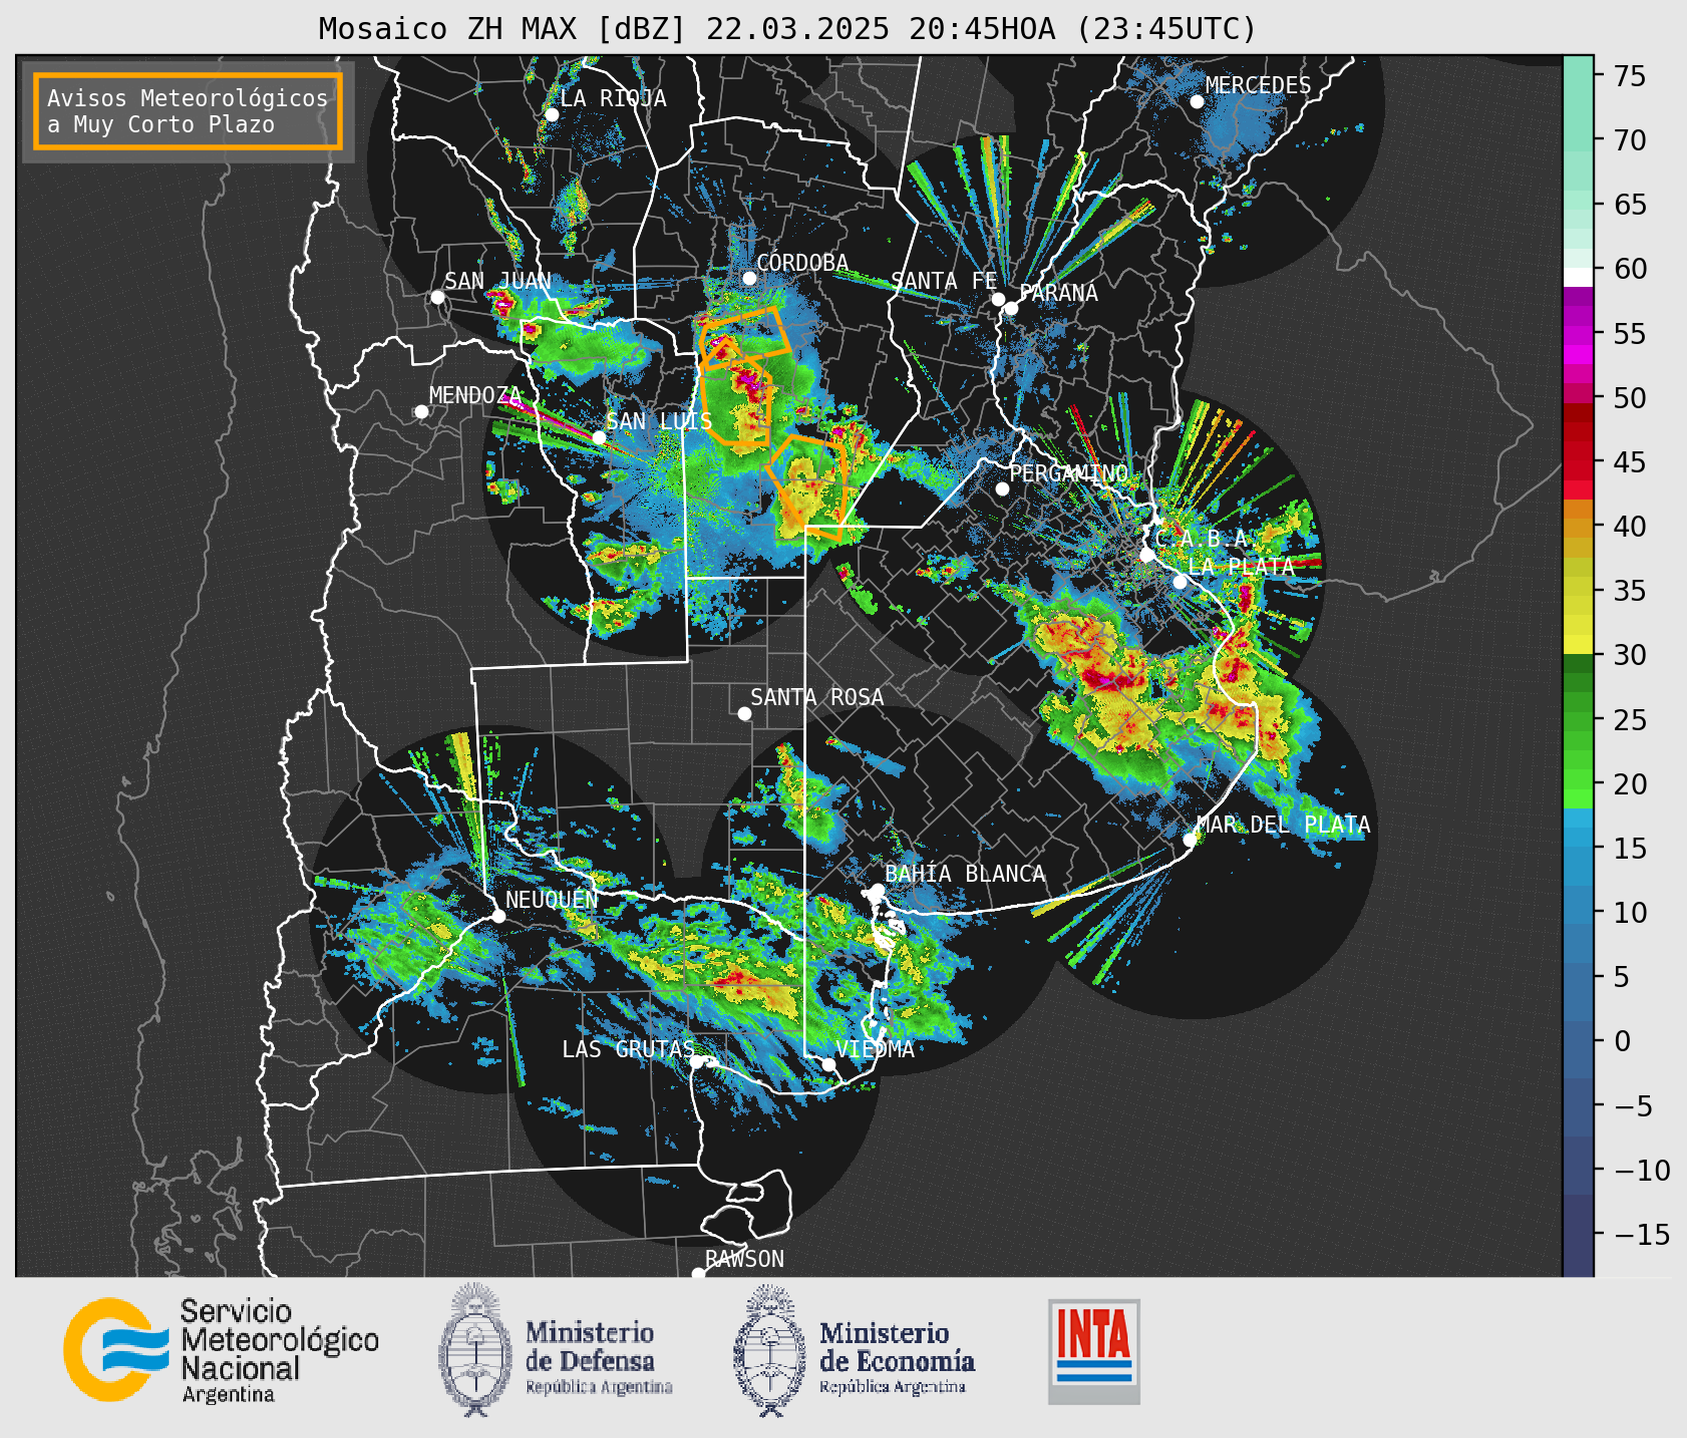Click the 50 value on the dBZ scale
The width and height of the screenshot is (1687, 1438).
point(1630,398)
